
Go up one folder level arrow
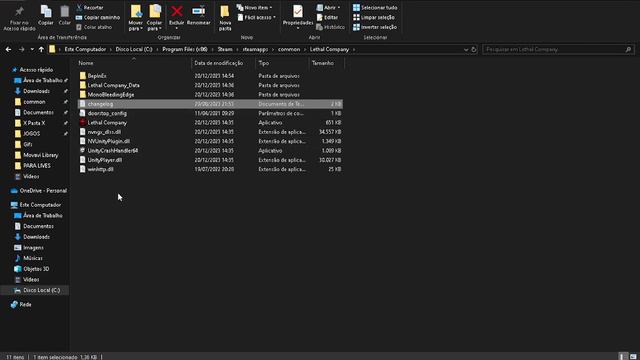click(41, 49)
